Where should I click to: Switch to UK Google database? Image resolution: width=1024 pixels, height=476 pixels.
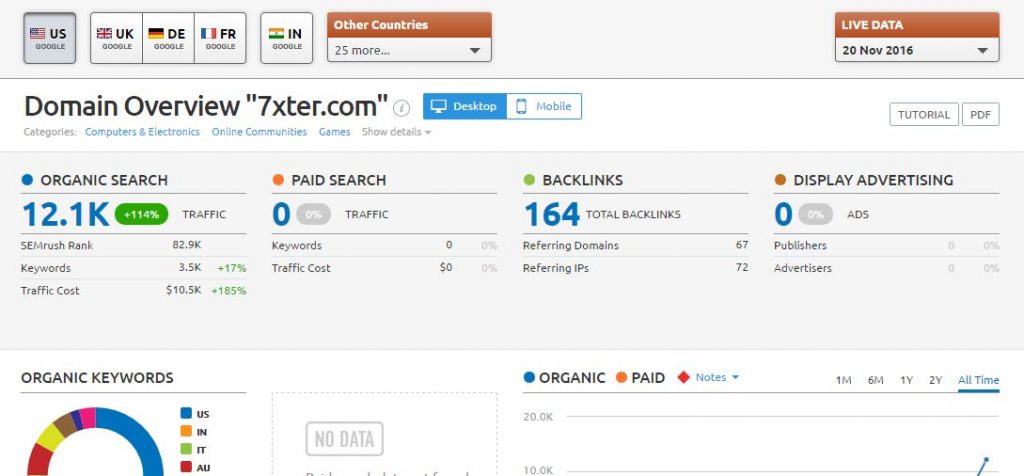pyautogui.click(x=116, y=39)
